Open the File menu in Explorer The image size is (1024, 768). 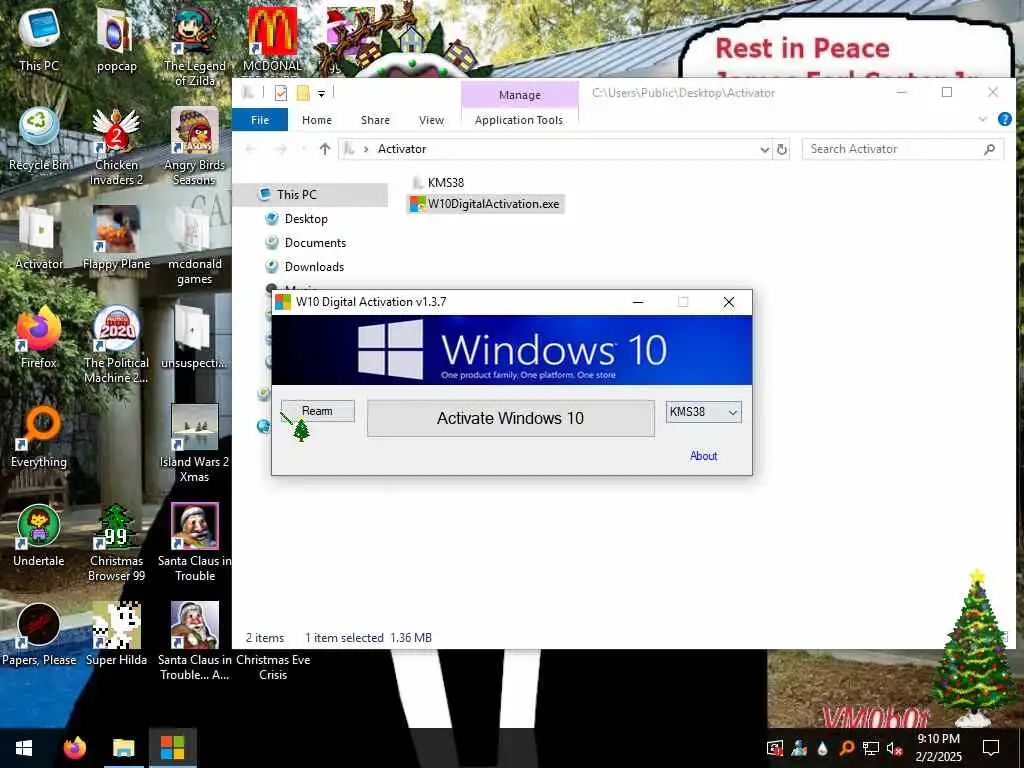260,120
